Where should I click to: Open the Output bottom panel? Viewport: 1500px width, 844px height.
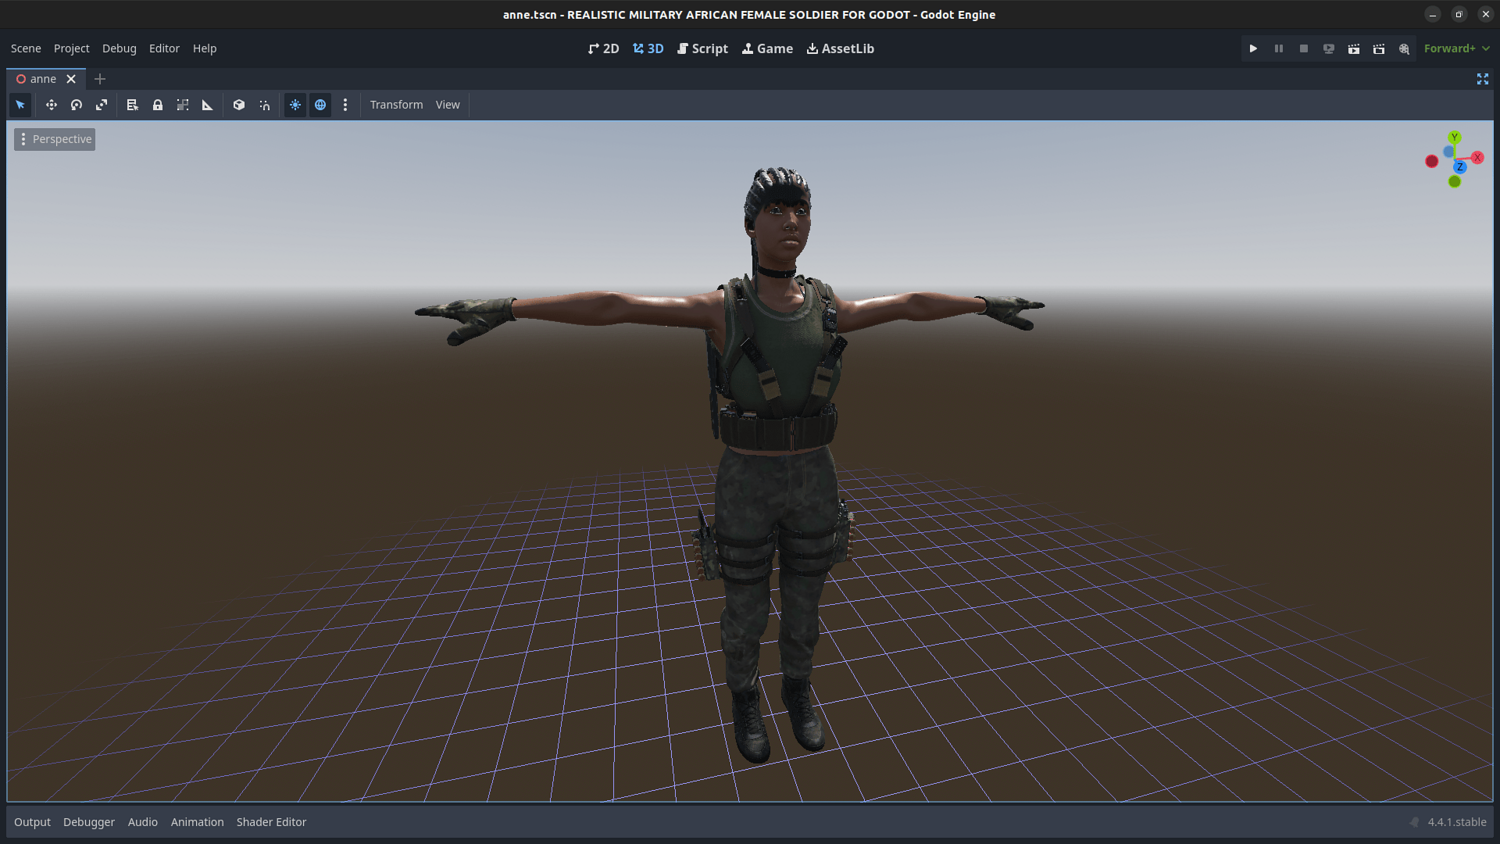[x=32, y=822]
